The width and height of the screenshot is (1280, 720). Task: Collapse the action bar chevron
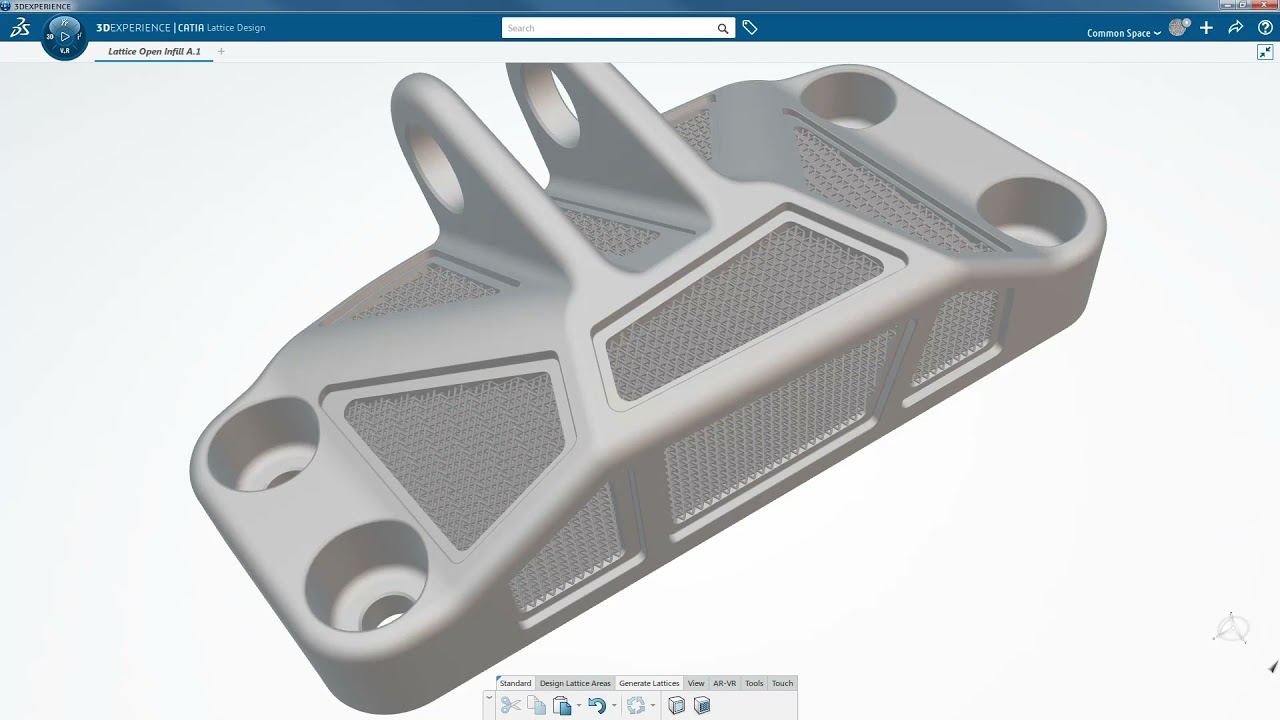click(489, 698)
